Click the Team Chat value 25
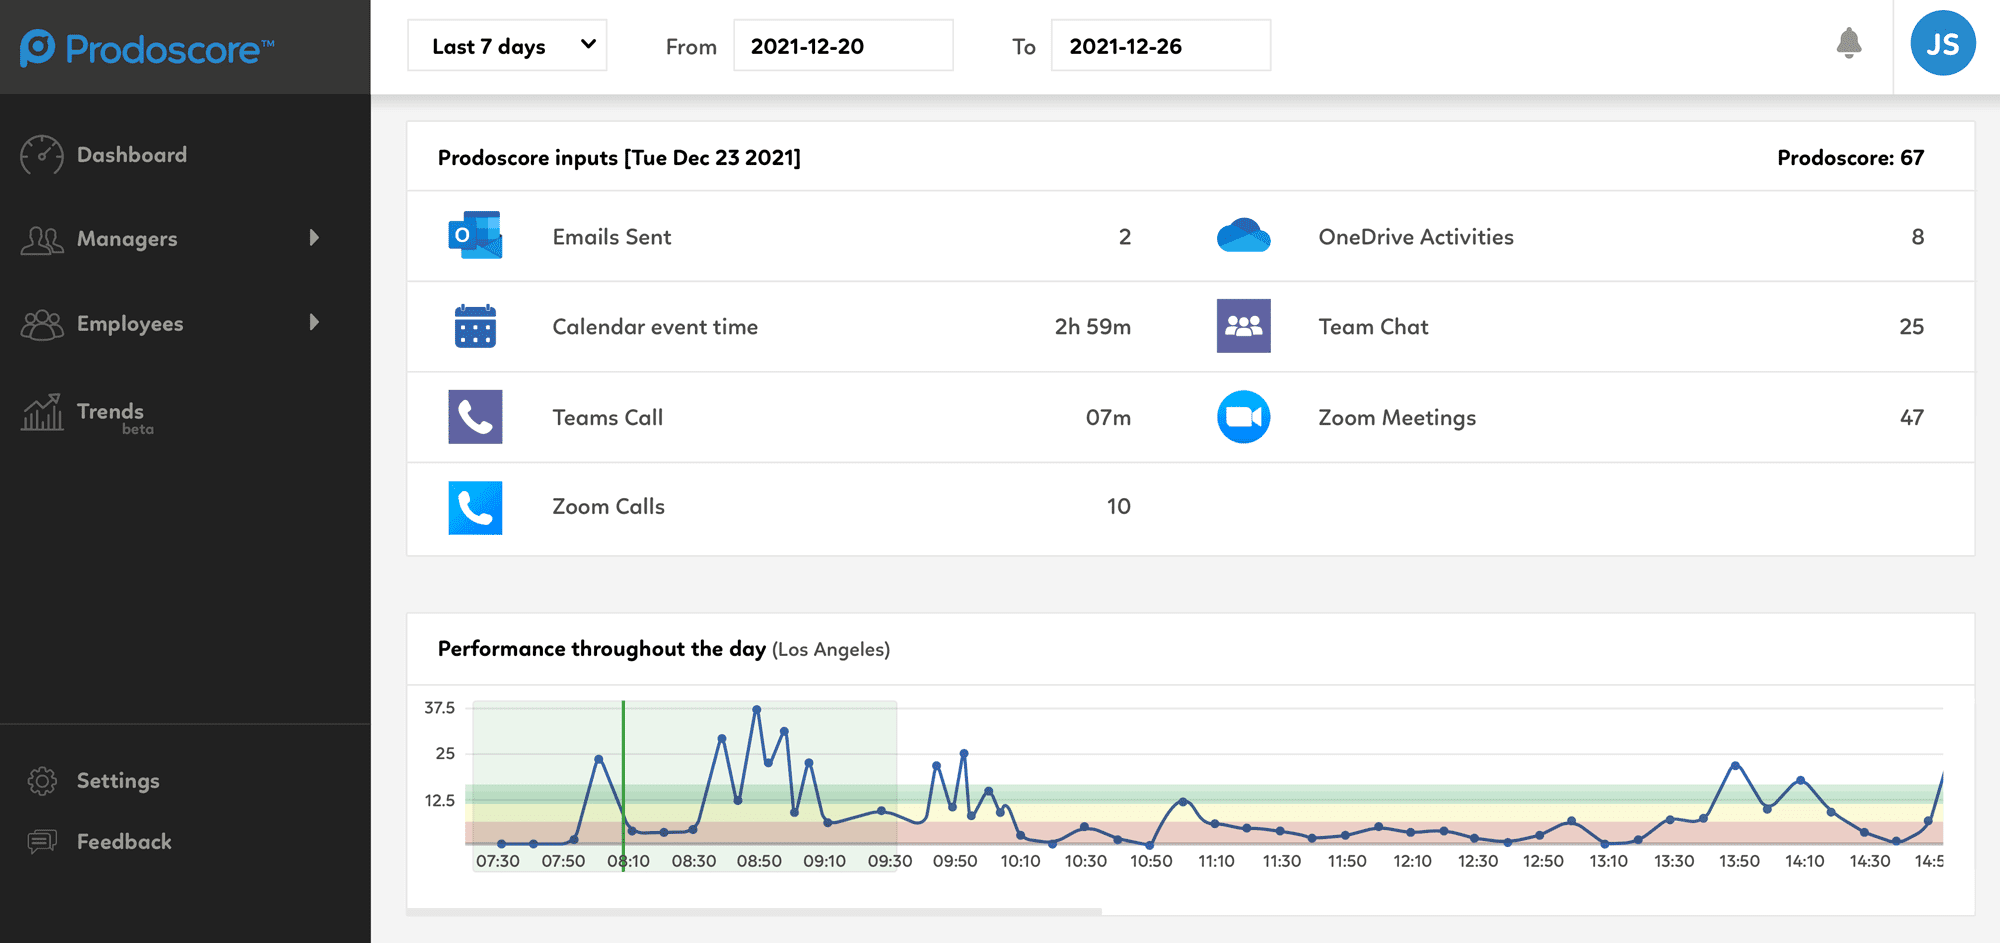This screenshot has height=943, width=2000. coord(1912,327)
